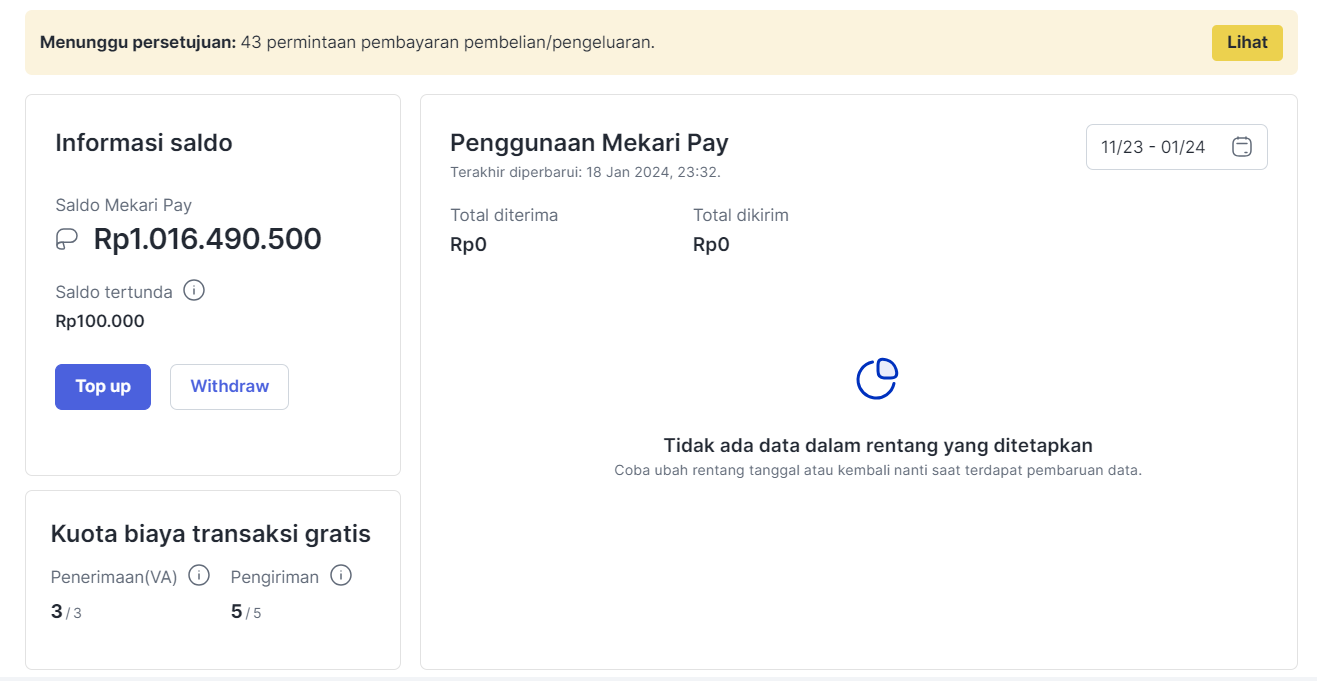The width and height of the screenshot is (1317, 681).
Task: Click the Saldo Mekari Pay label
Action: coord(123,205)
